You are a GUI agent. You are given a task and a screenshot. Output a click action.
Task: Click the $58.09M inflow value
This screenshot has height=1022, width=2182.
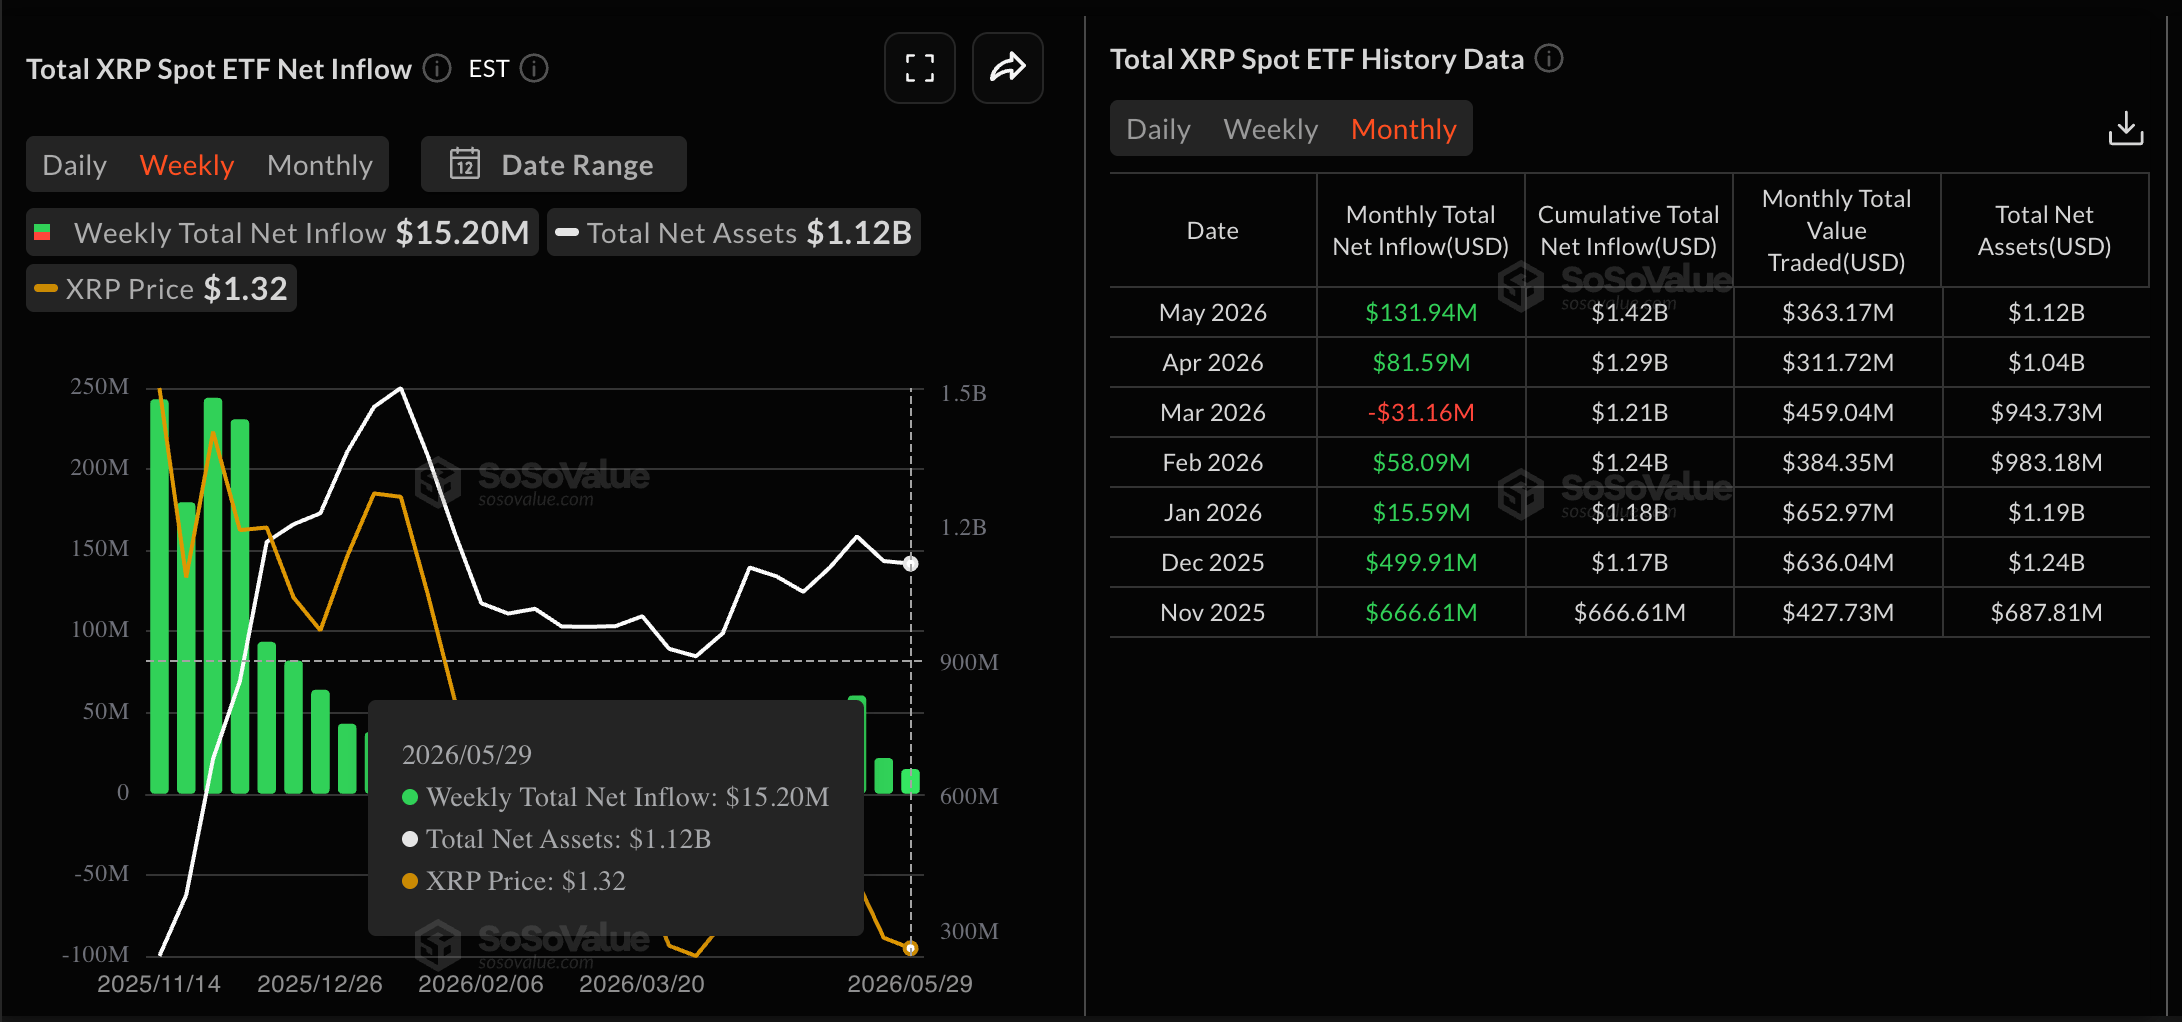point(1421,462)
